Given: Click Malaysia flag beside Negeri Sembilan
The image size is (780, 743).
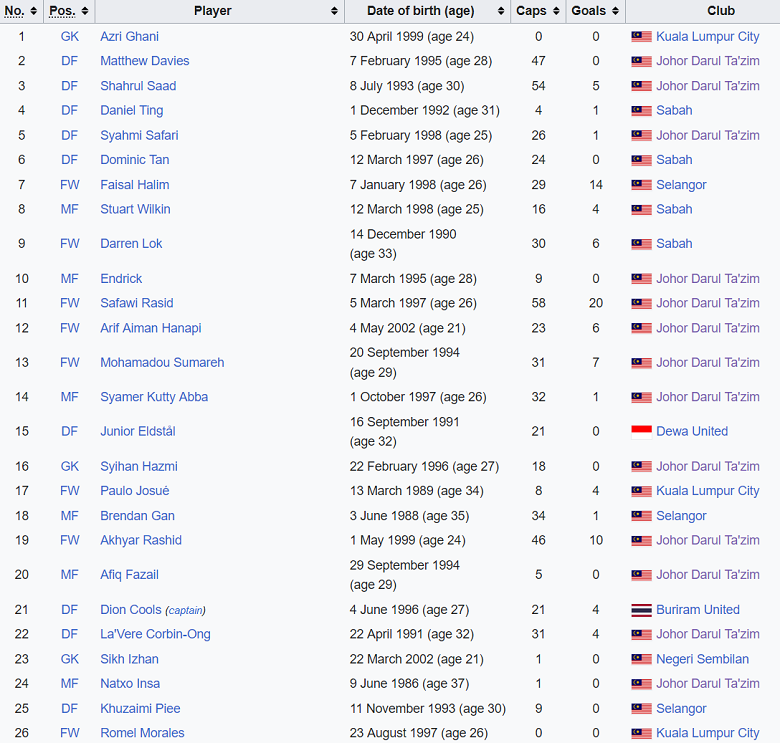Looking at the screenshot, I should tap(641, 659).
